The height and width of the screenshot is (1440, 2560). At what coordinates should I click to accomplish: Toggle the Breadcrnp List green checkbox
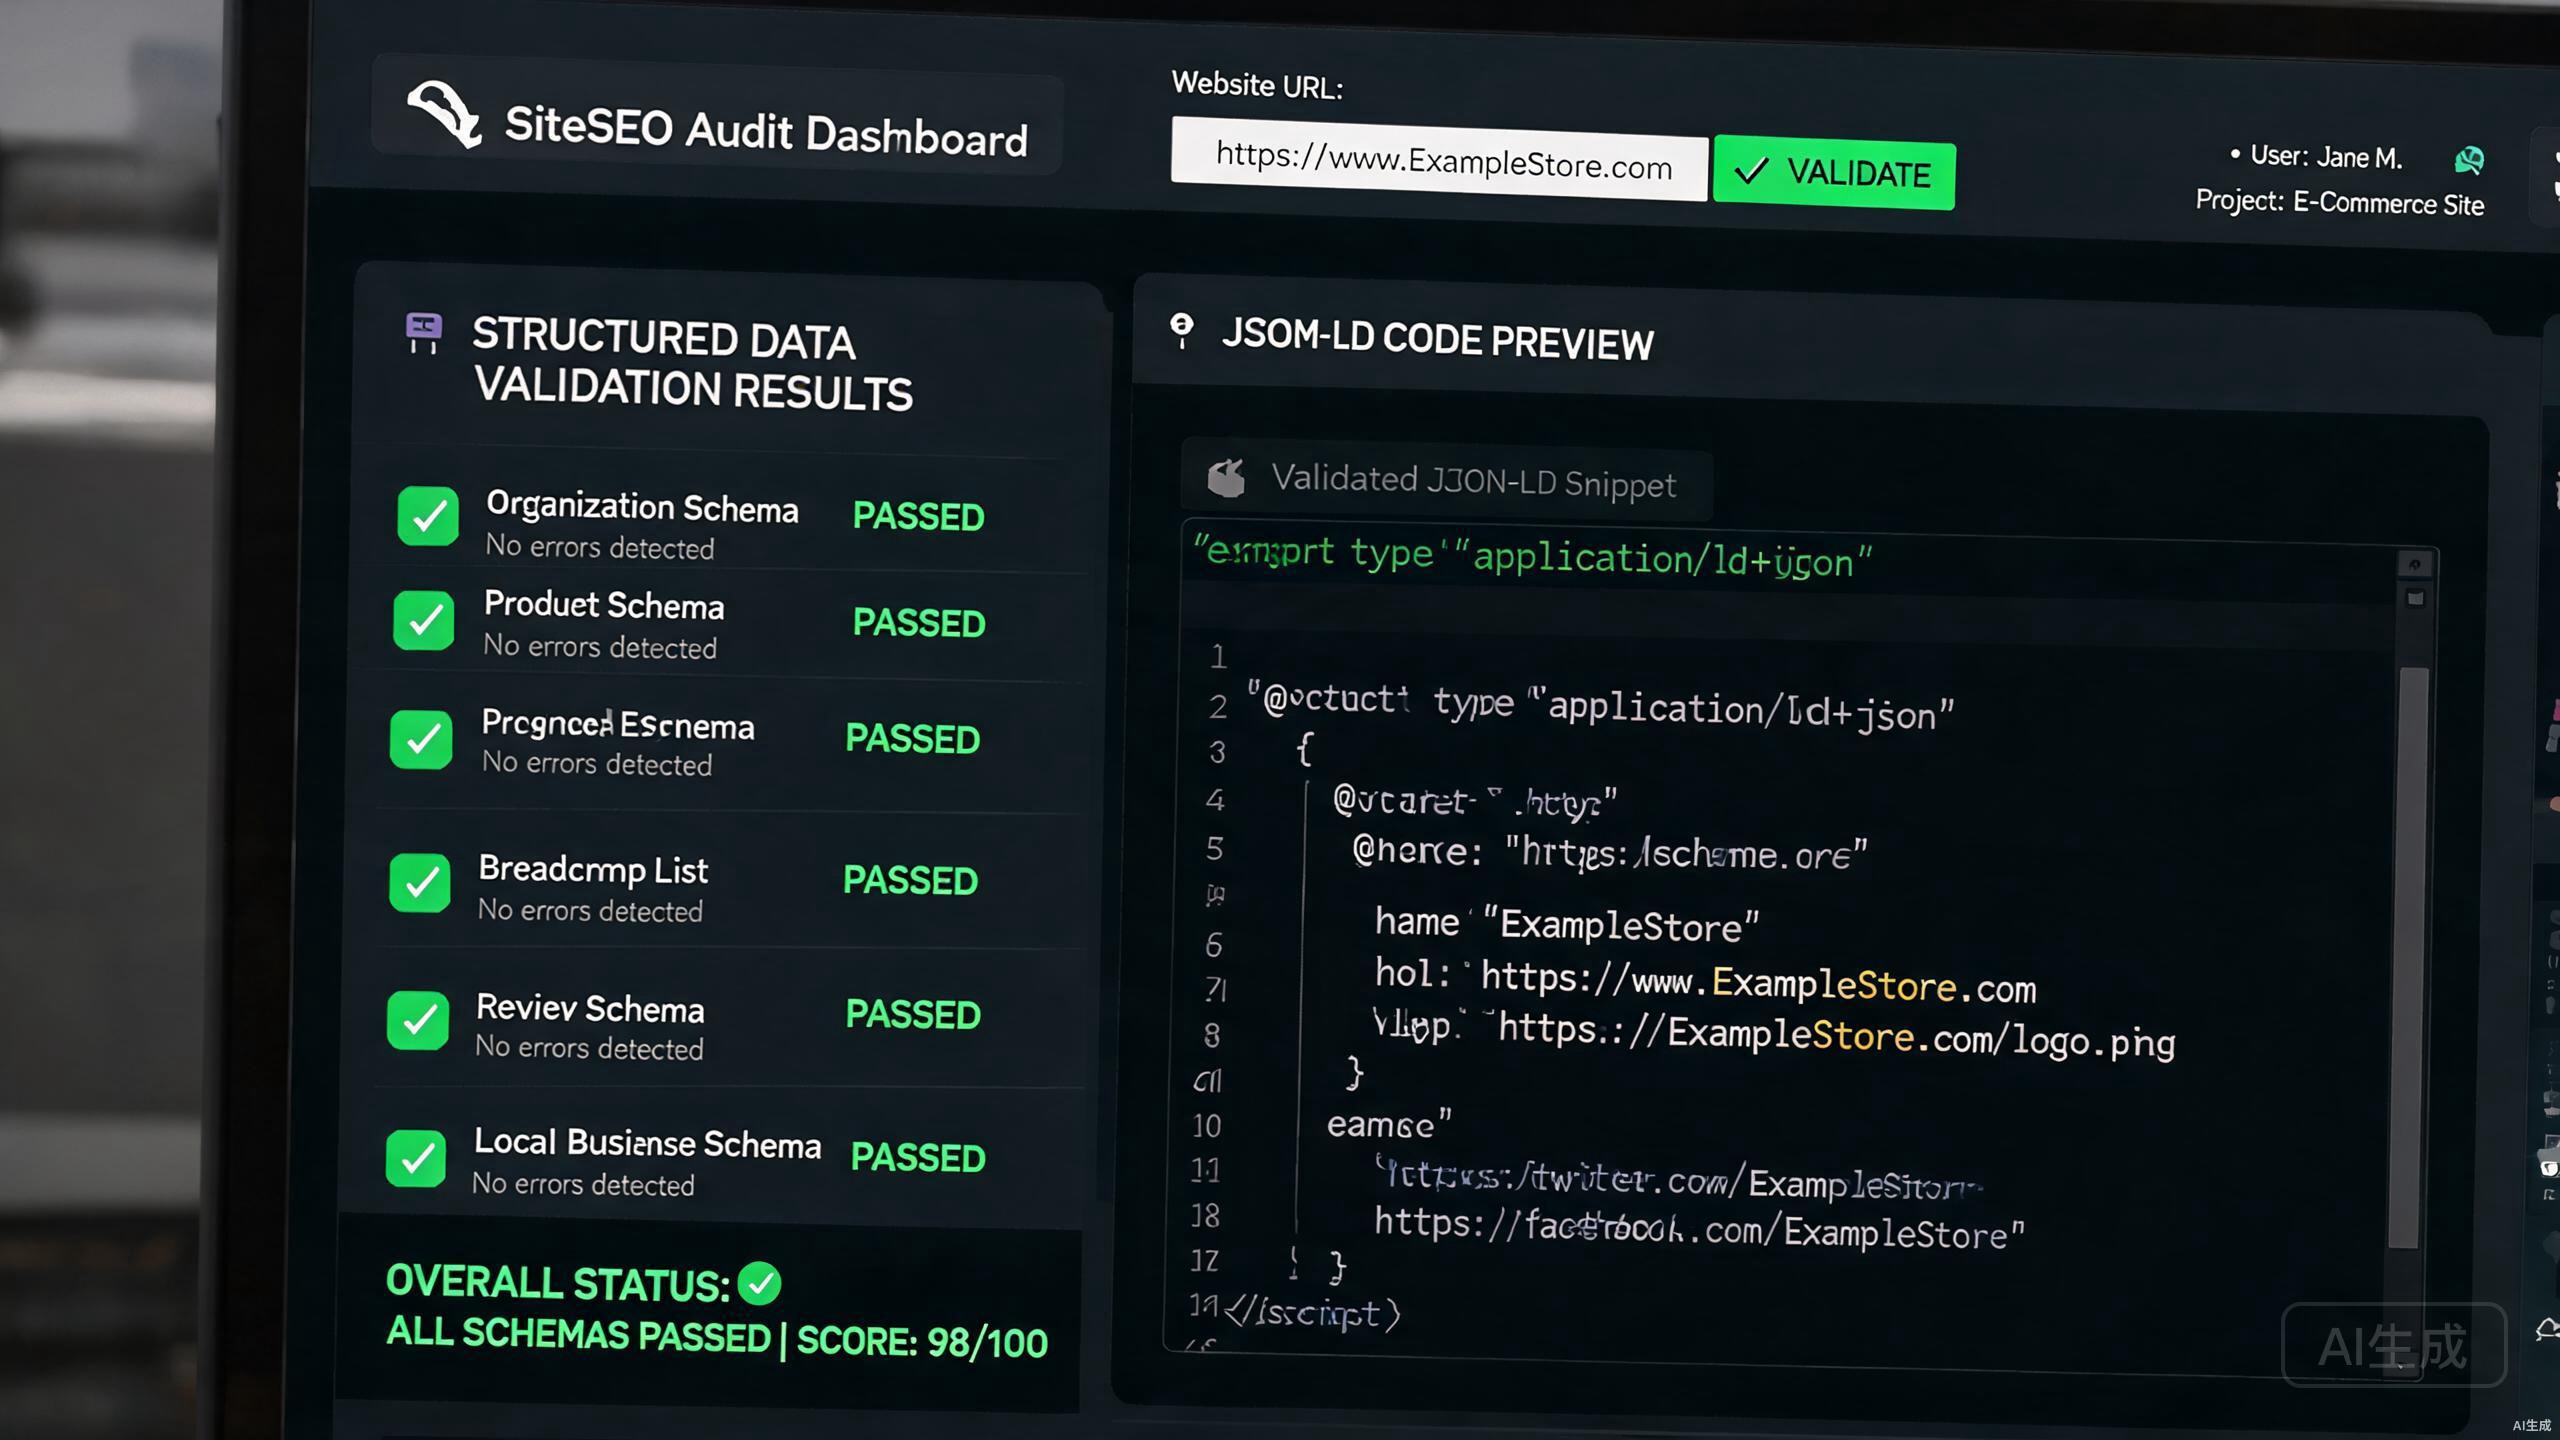(420, 882)
